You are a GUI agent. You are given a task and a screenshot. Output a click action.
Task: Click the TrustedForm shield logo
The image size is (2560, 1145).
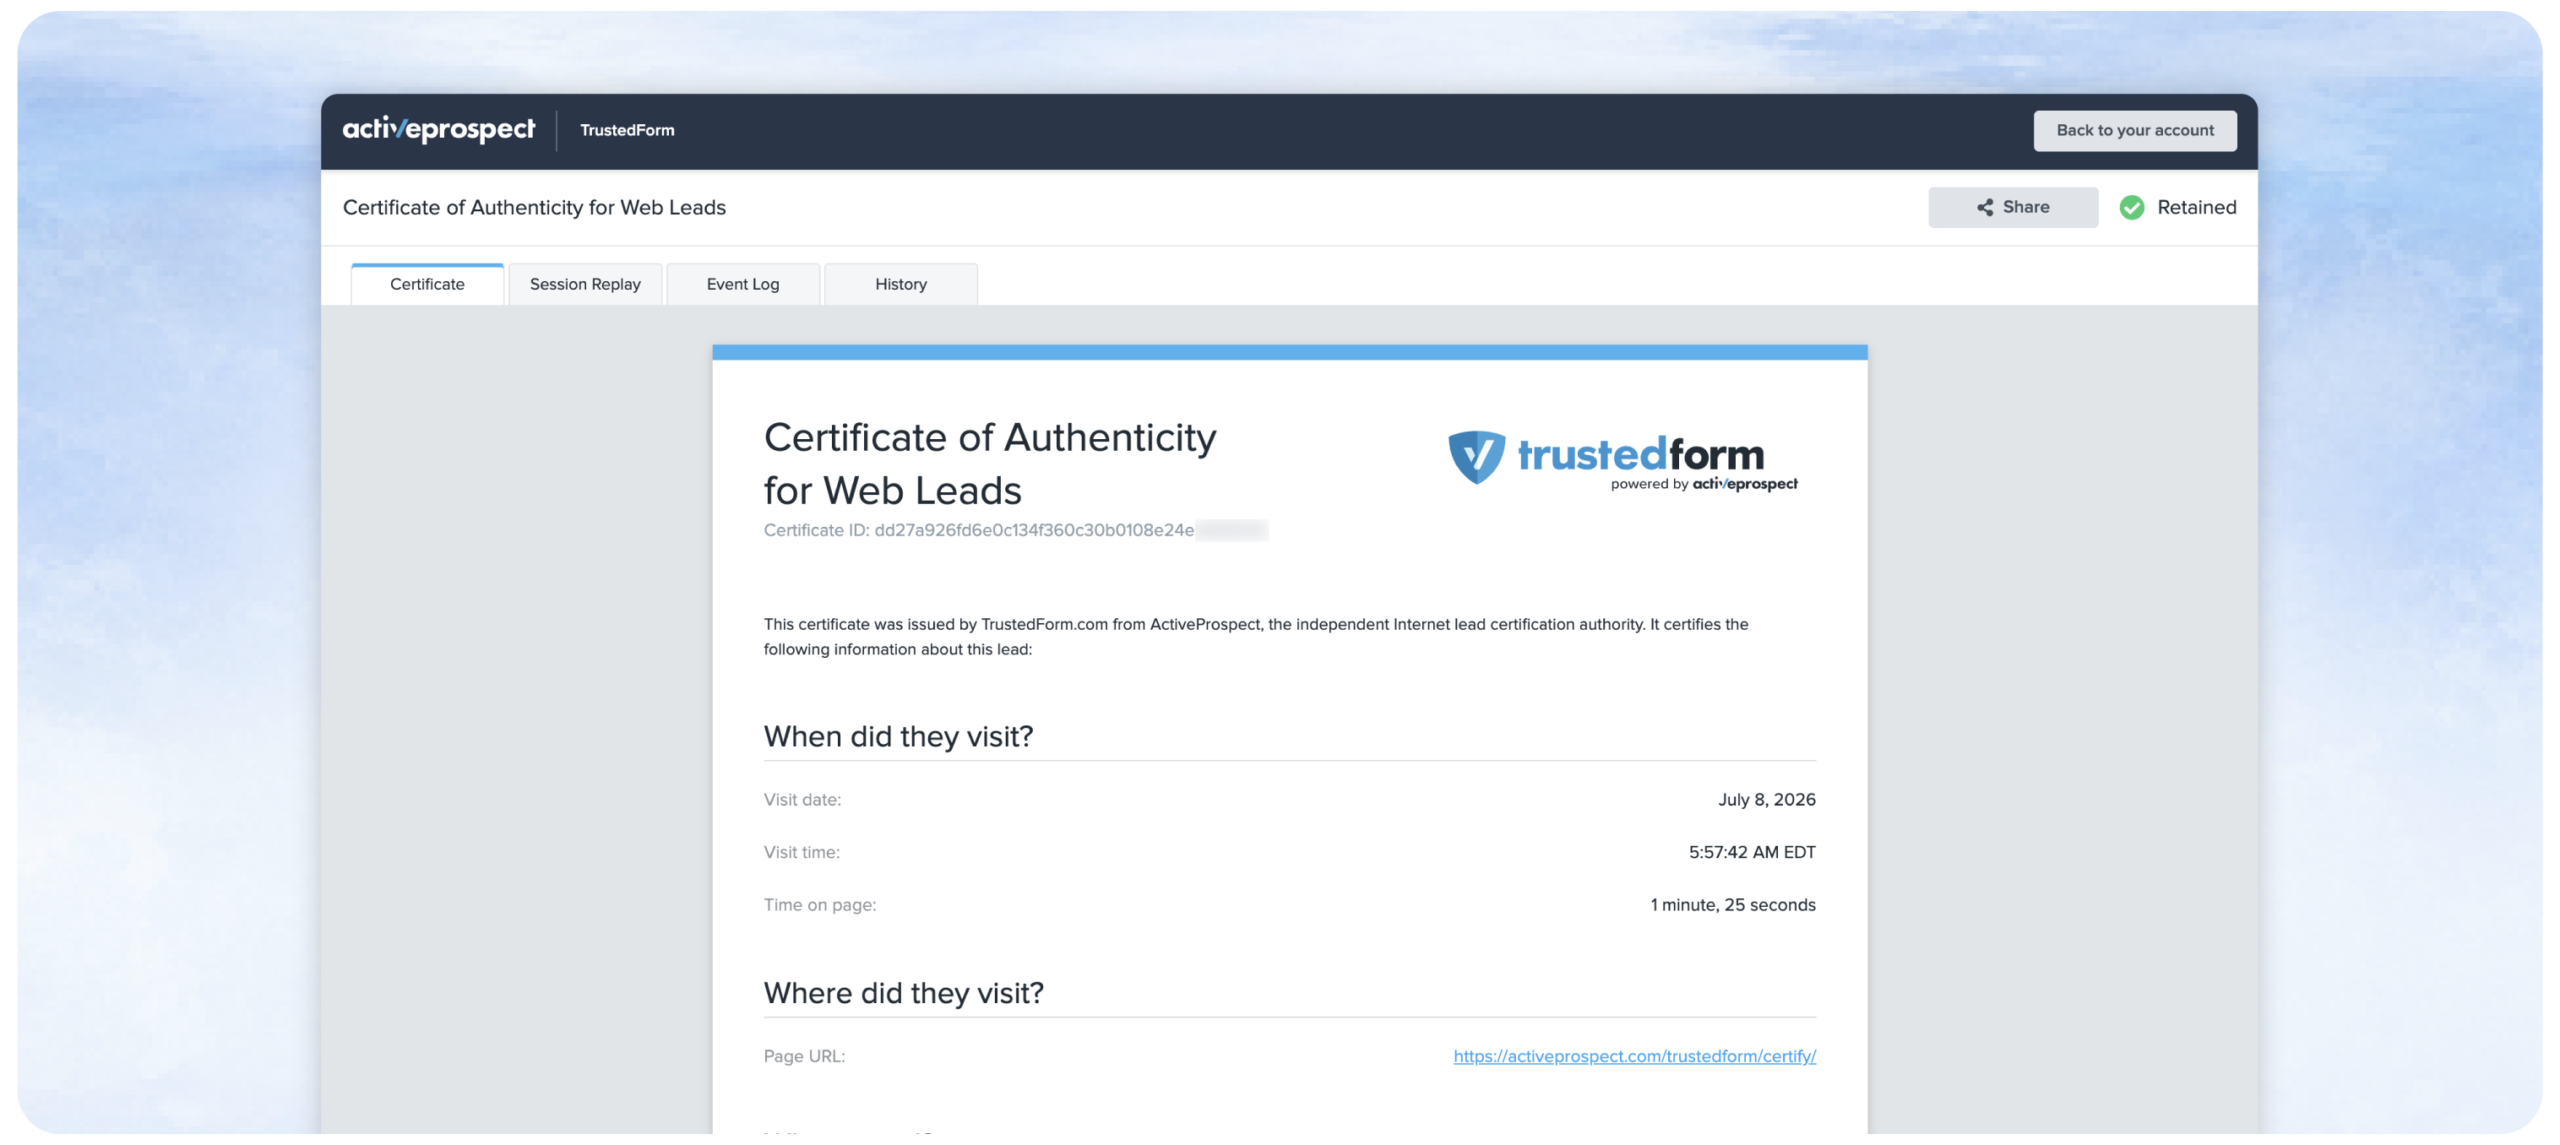click(1476, 457)
